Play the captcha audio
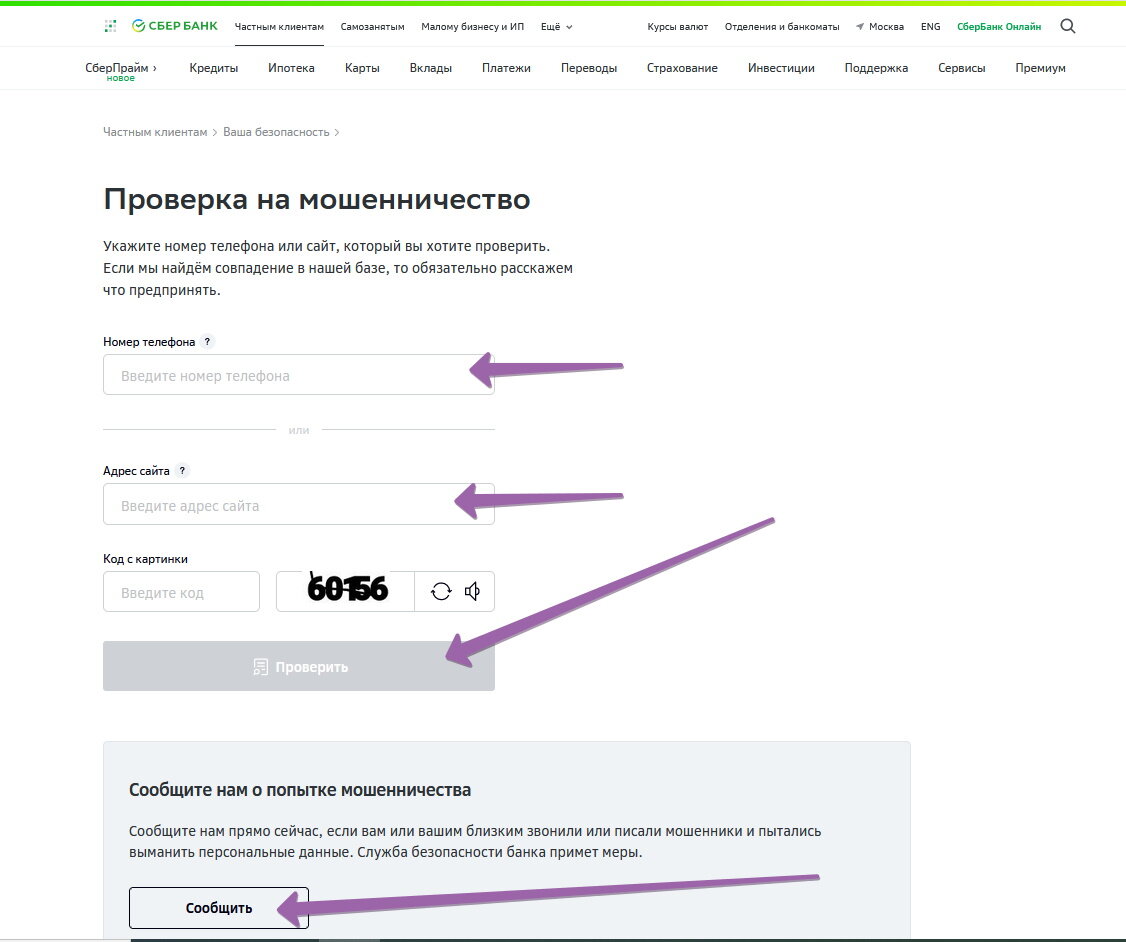The image size is (1126, 942). coord(472,592)
